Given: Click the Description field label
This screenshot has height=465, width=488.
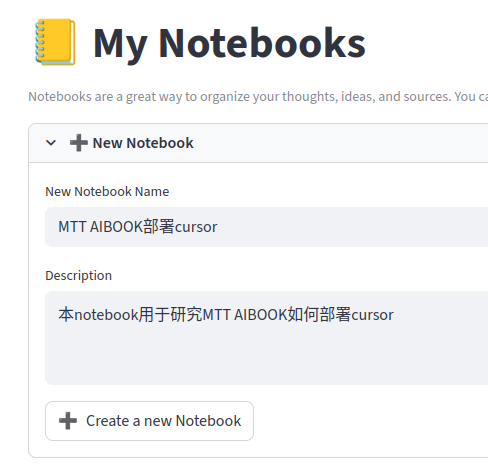Looking at the screenshot, I should tap(78, 276).
